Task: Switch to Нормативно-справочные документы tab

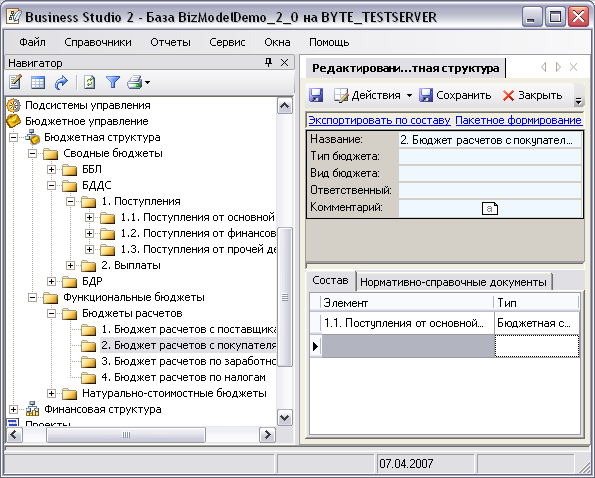Action: click(453, 282)
